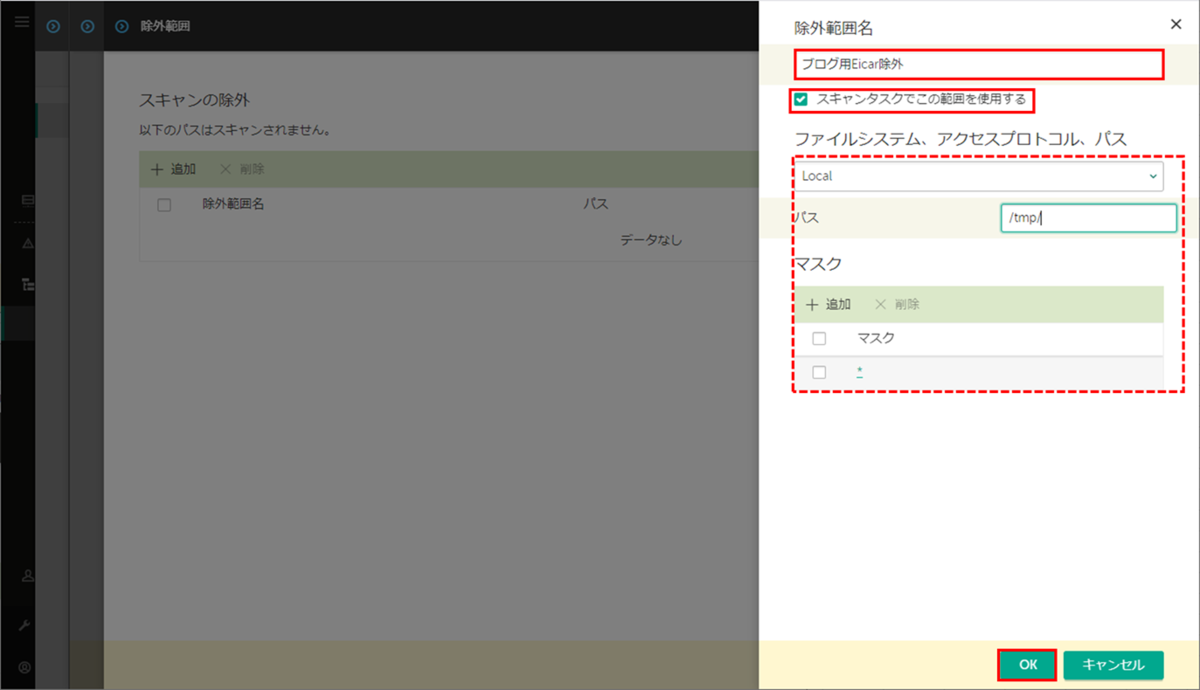Screen dimensions: 1200x690
Task: Confirm the exclusion with OK
Action: 1026,662
